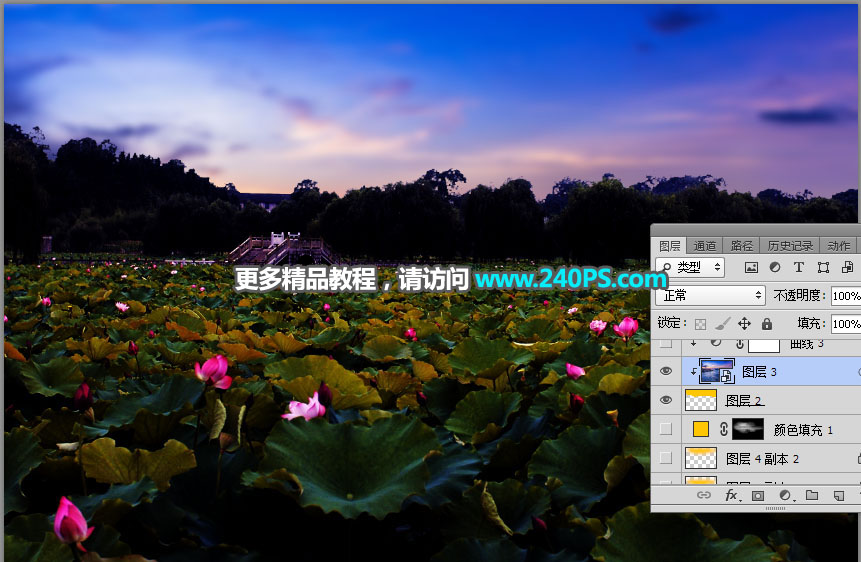Create a new group folder icon
861x562 pixels.
(x=812, y=495)
